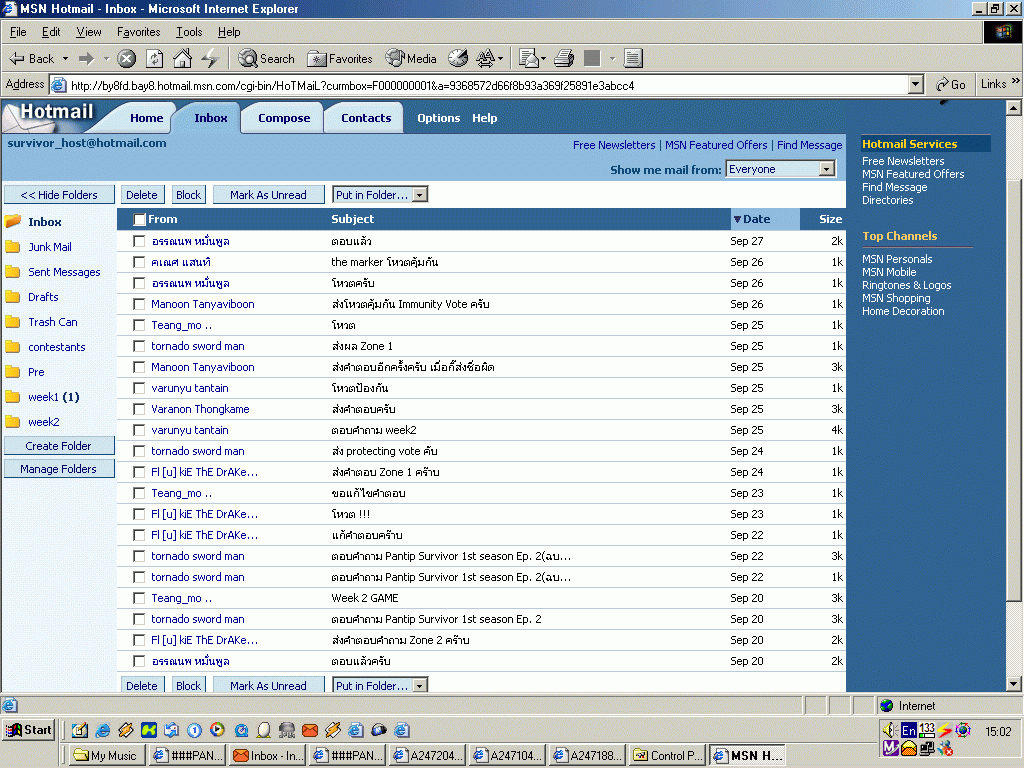
Task: Switch to the Contacts tab
Action: [366, 118]
